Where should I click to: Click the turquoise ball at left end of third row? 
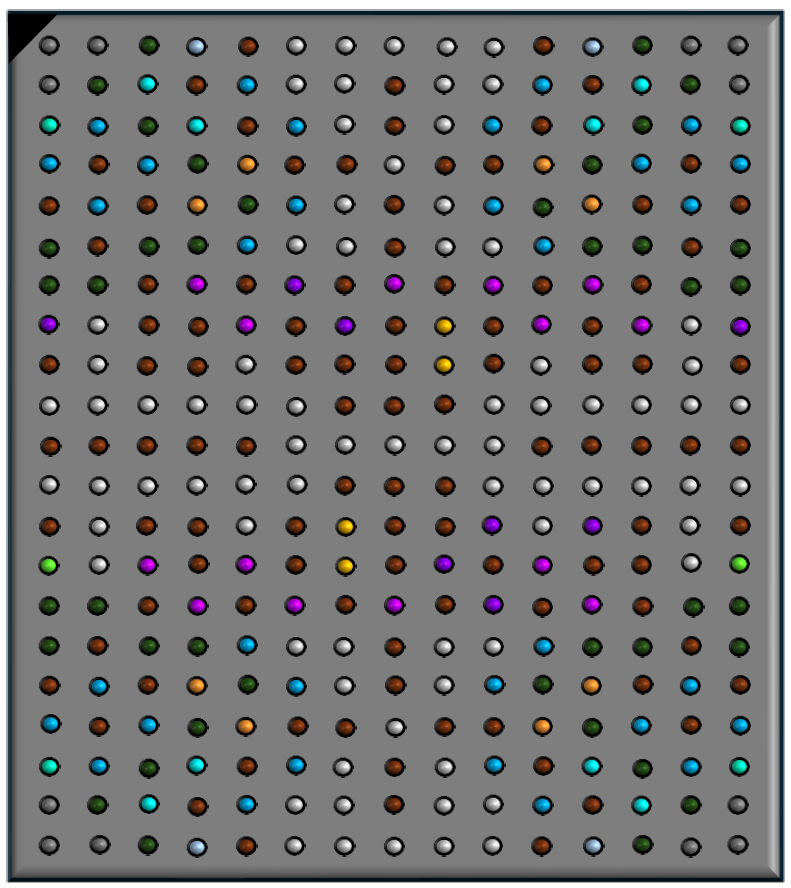pyautogui.click(x=49, y=125)
